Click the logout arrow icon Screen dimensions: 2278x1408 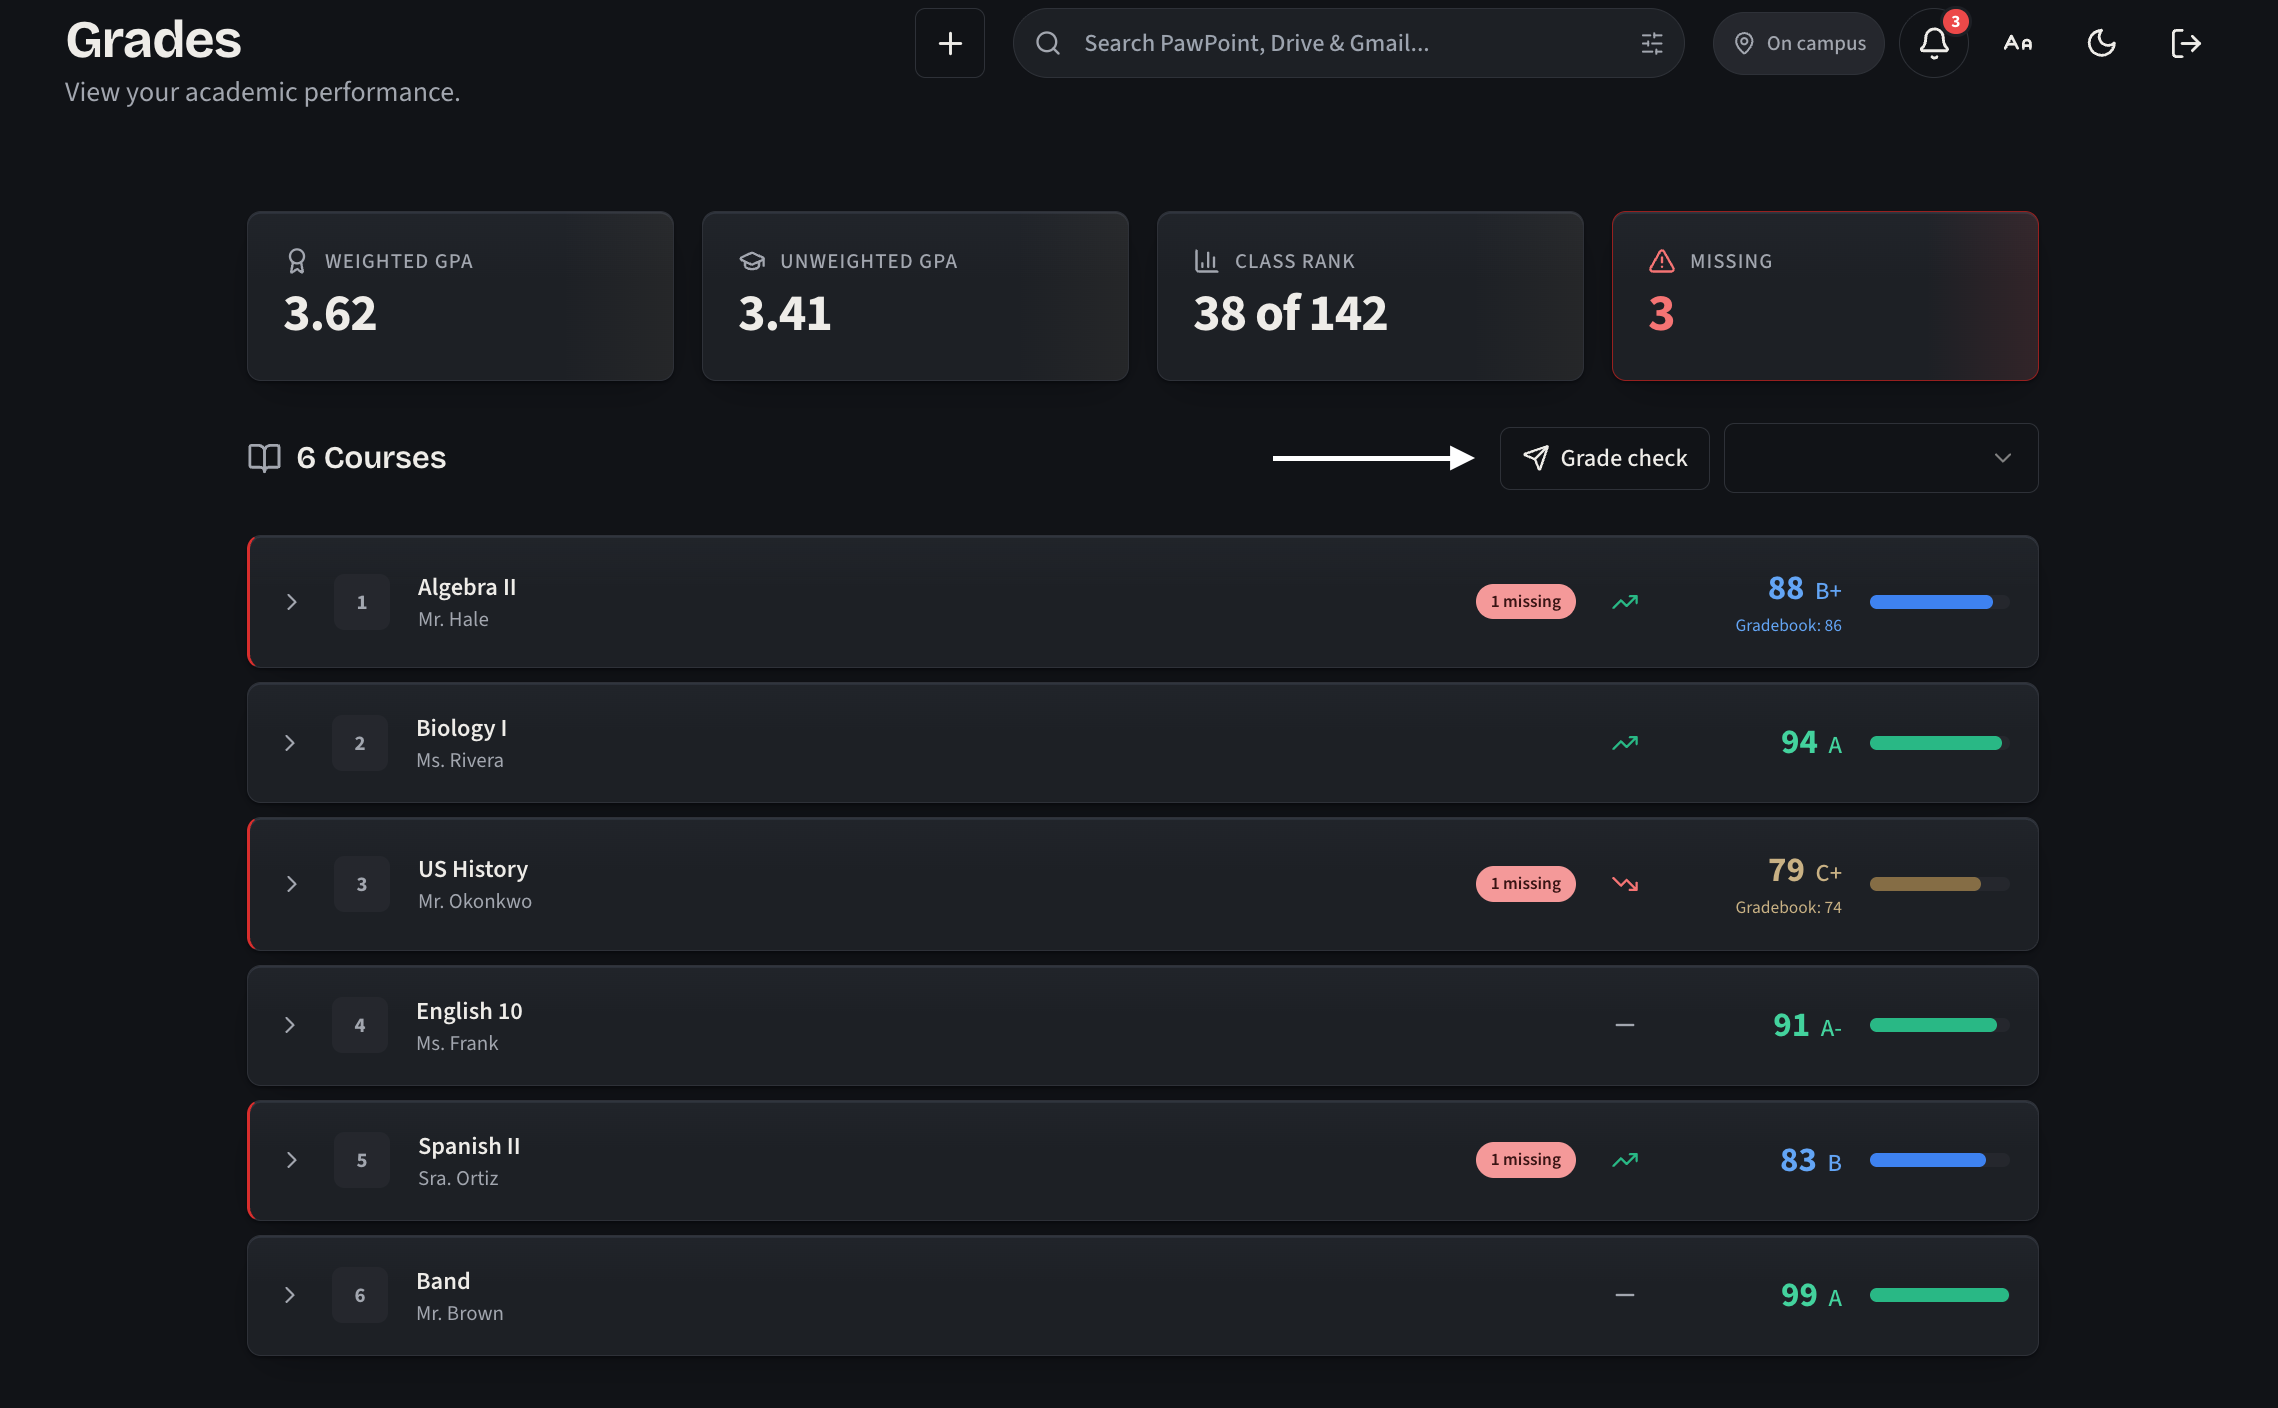click(2186, 43)
